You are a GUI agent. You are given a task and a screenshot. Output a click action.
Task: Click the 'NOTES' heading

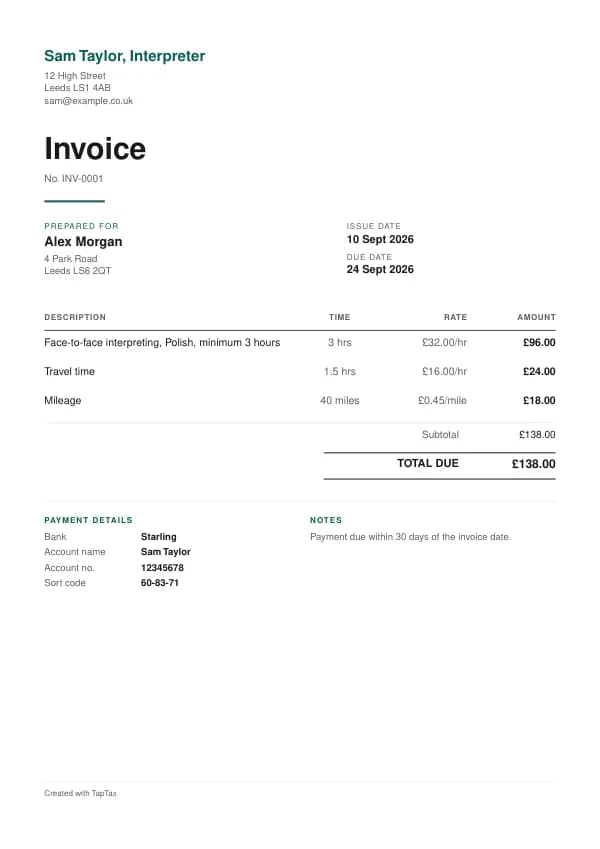pyautogui.click(x=326, y=520)
